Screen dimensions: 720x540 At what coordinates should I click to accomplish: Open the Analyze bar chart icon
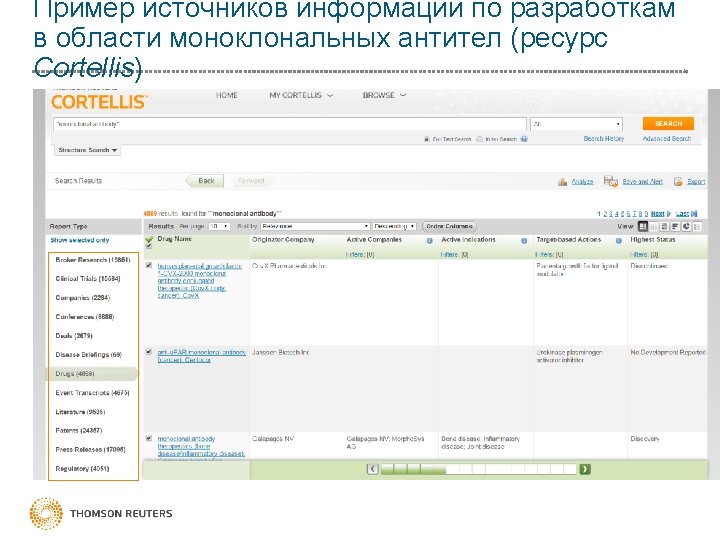click(562, 182)
